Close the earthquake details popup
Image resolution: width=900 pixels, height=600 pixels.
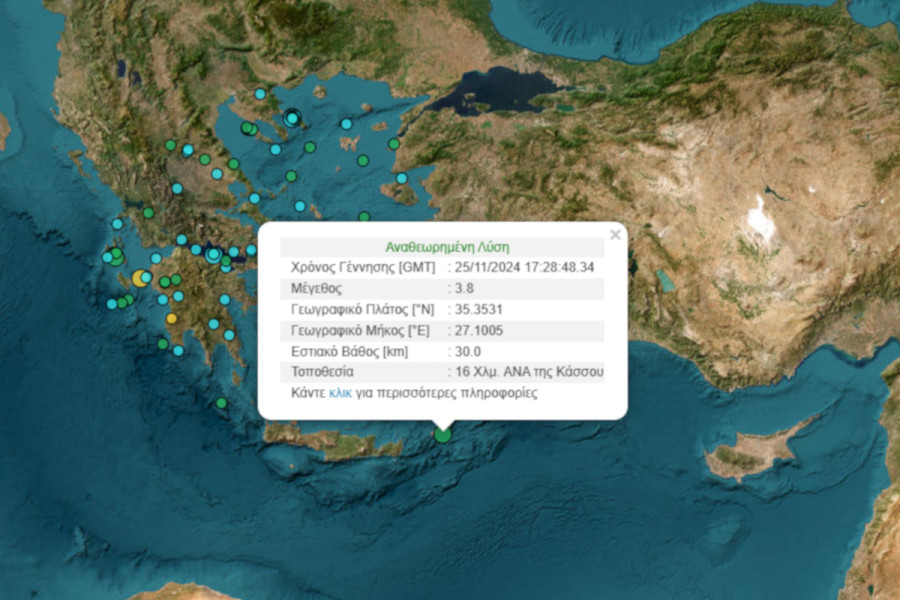click(616, 234)
